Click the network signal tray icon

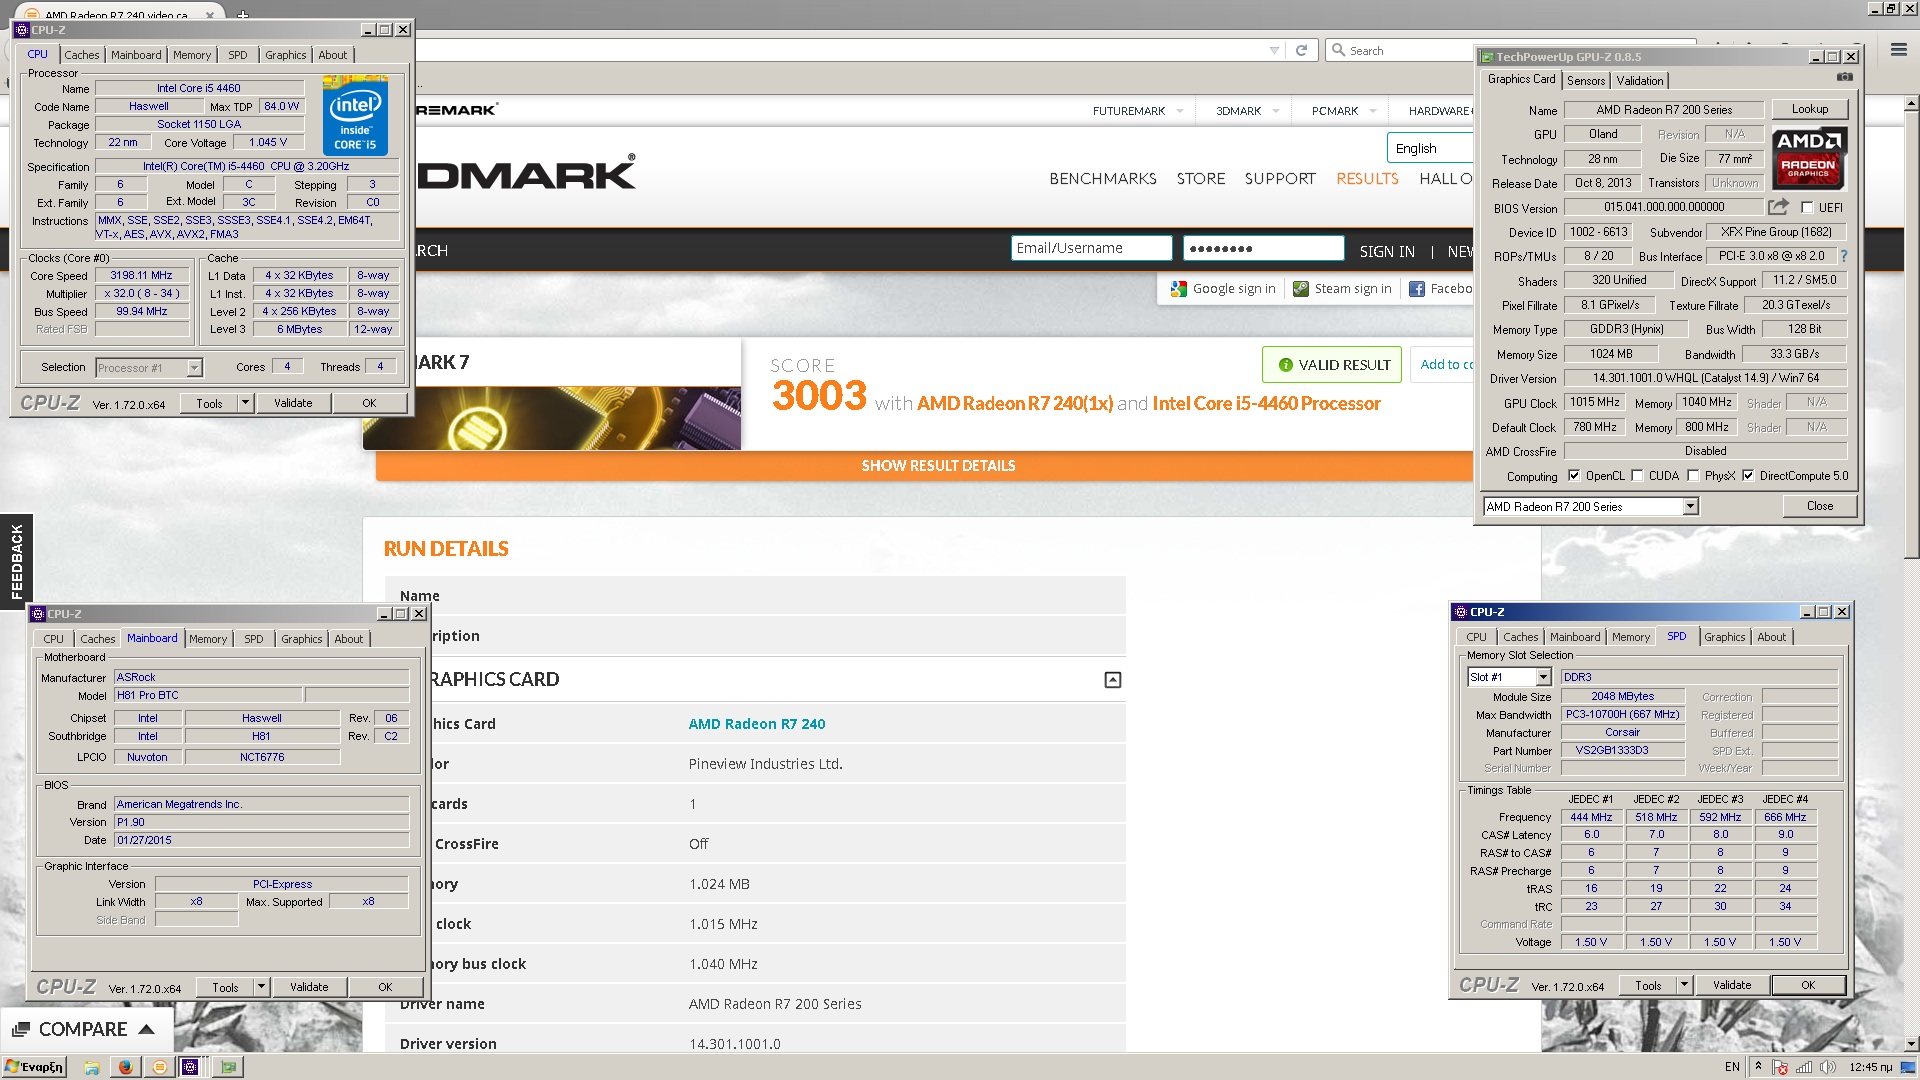[1804, 1067]
